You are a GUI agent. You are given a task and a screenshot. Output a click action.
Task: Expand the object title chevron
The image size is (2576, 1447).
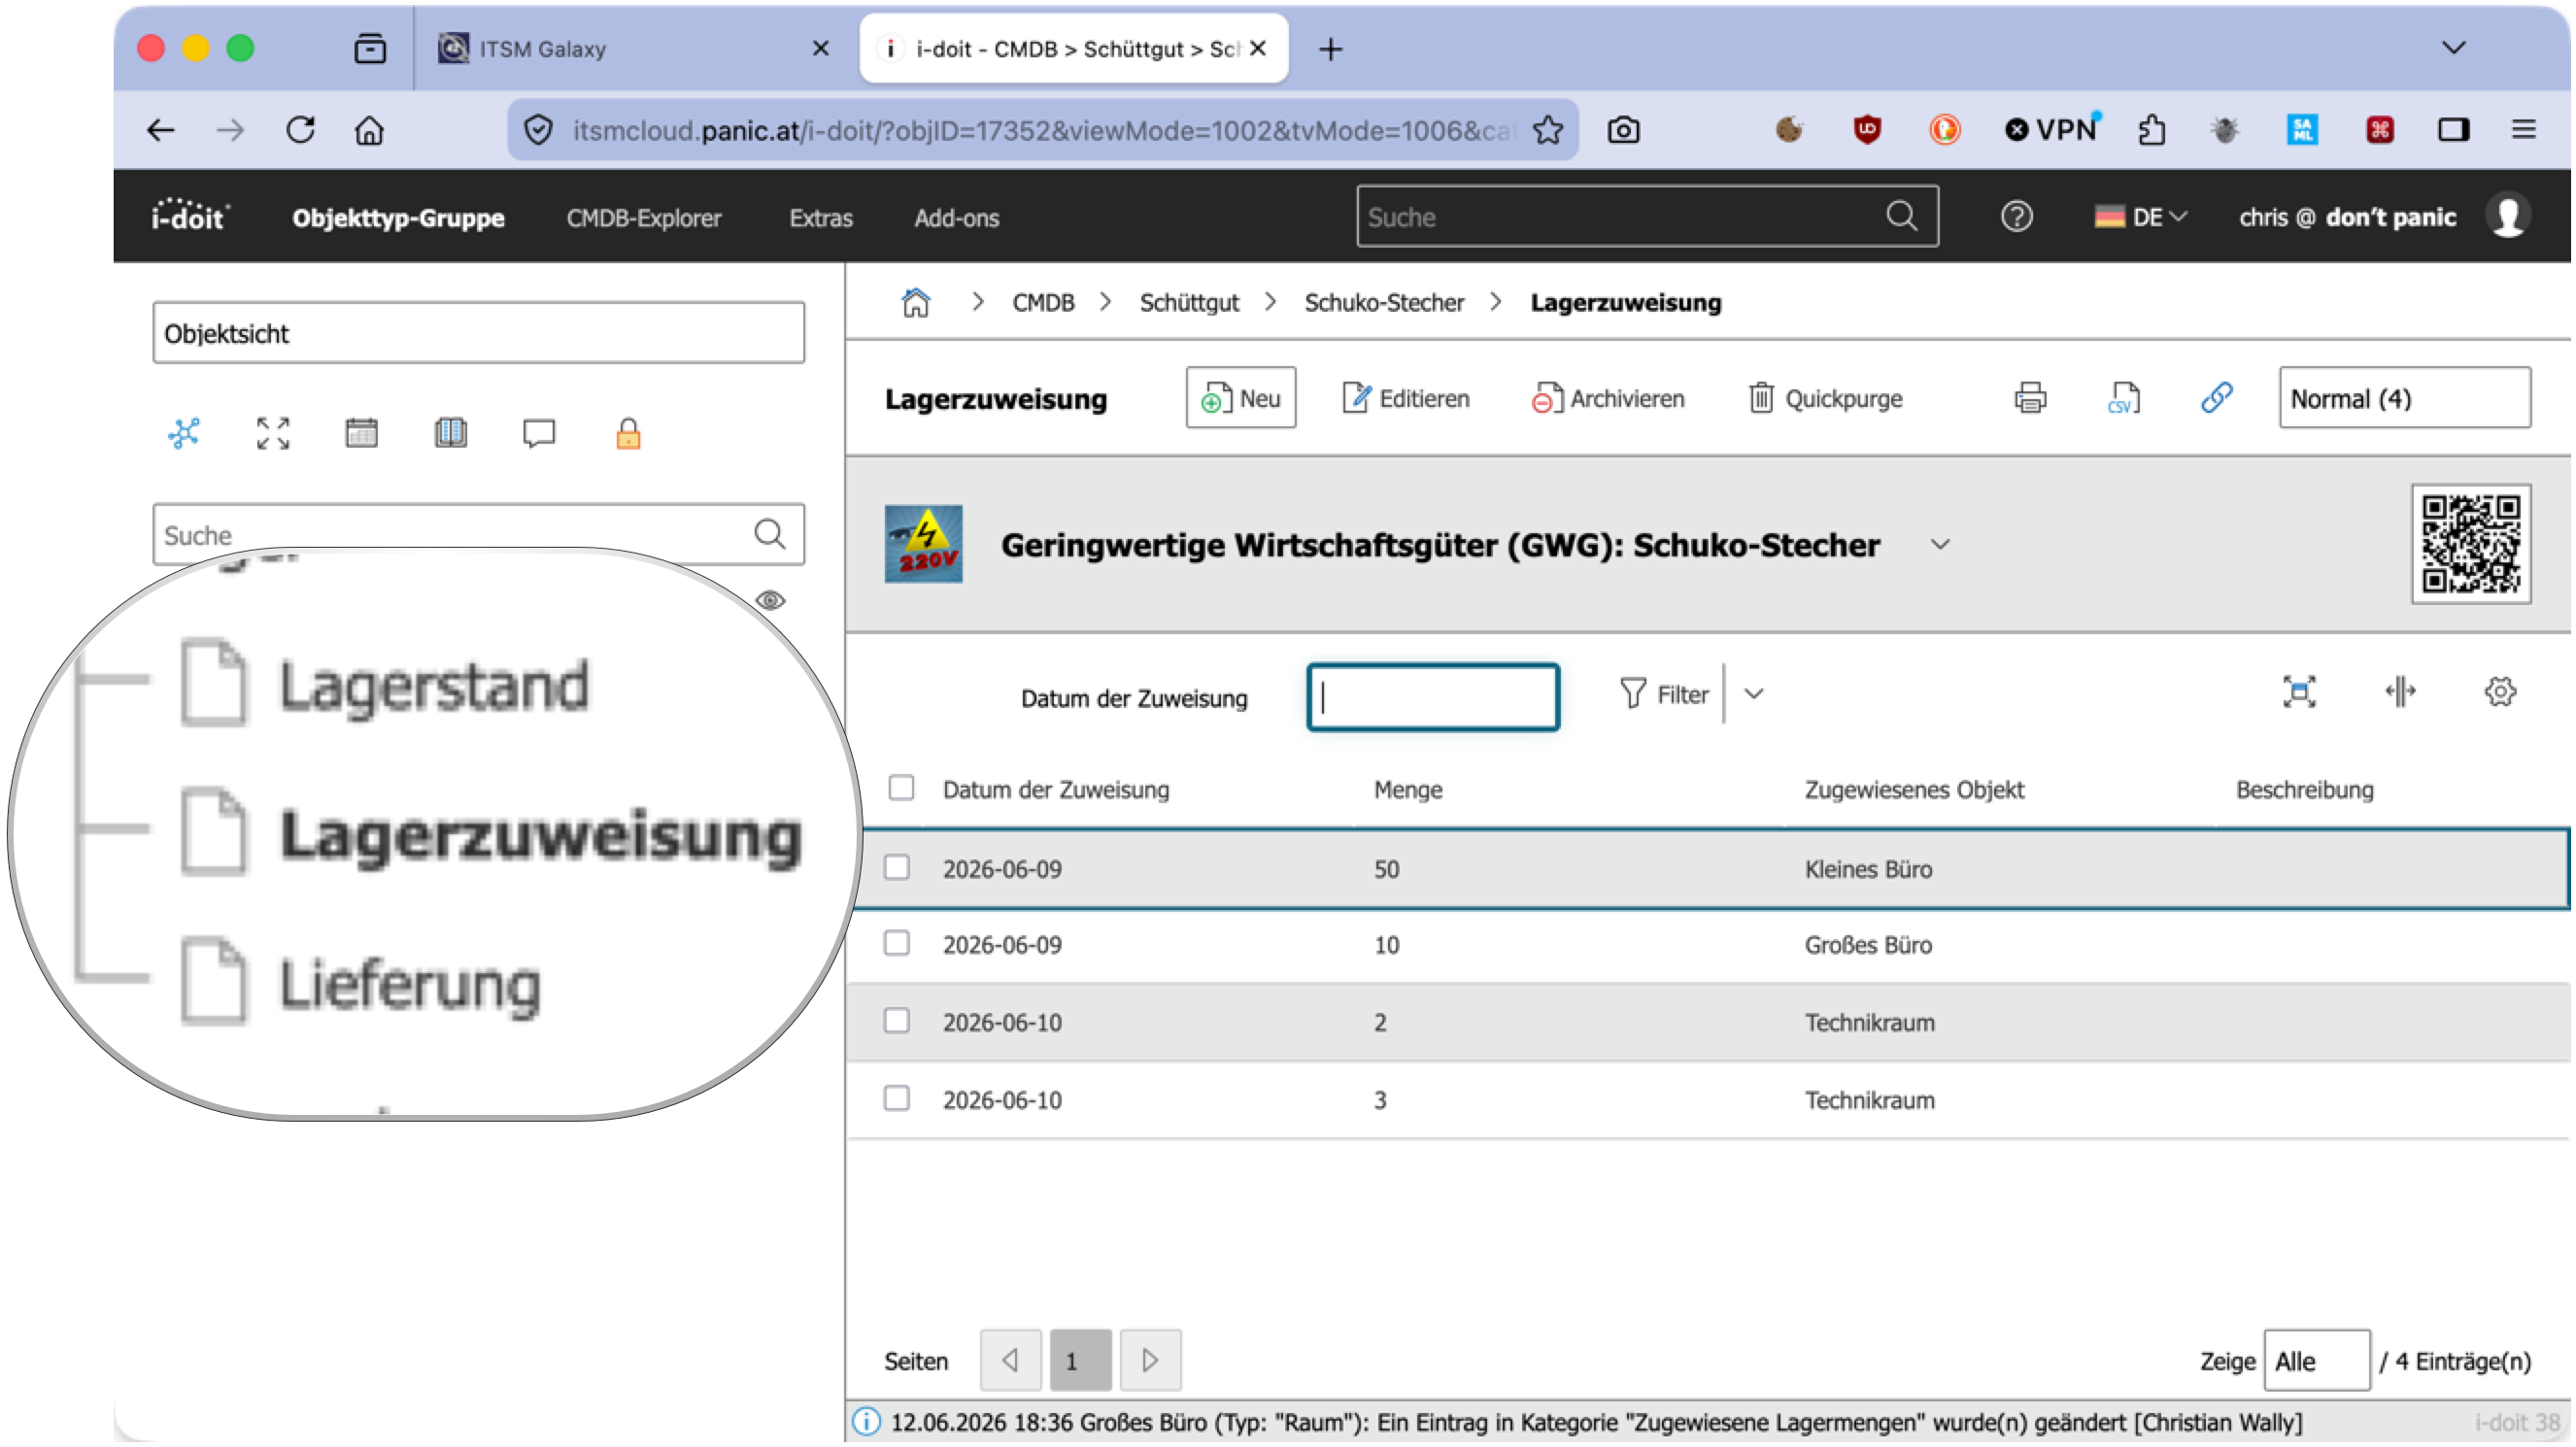tap(1939, 545)
